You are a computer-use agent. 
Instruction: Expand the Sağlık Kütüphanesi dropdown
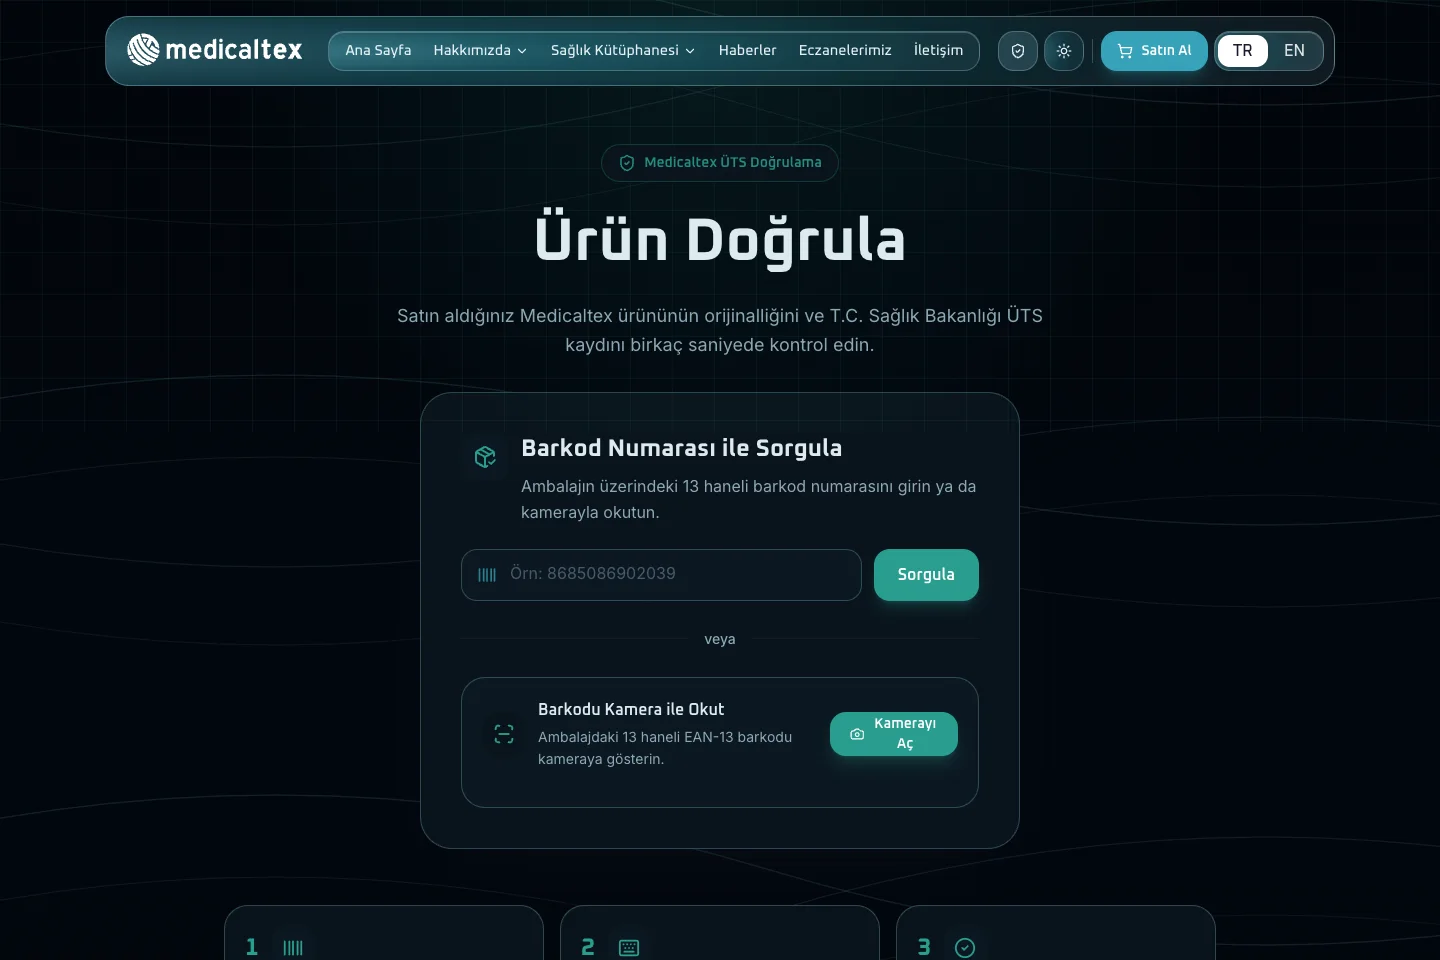[x=623, y=50]
